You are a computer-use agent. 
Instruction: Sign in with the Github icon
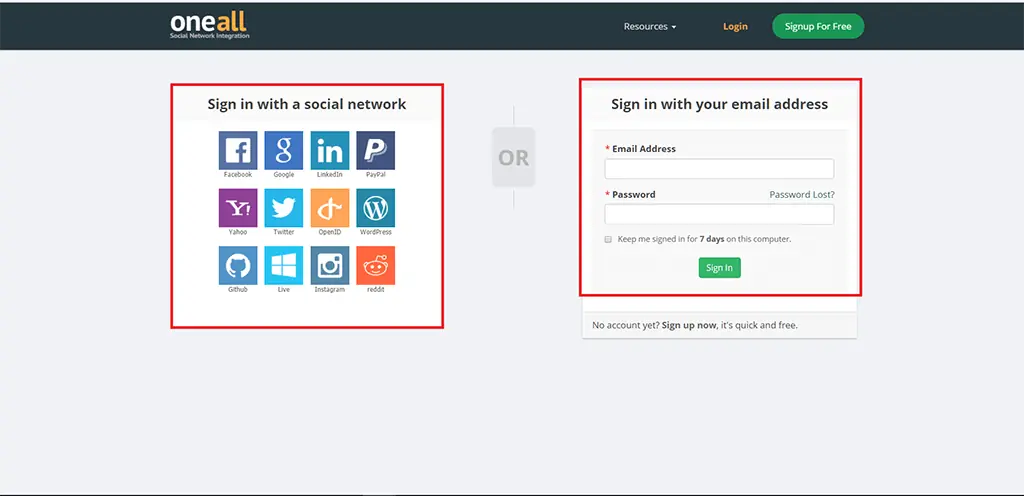tap(238, 265)
